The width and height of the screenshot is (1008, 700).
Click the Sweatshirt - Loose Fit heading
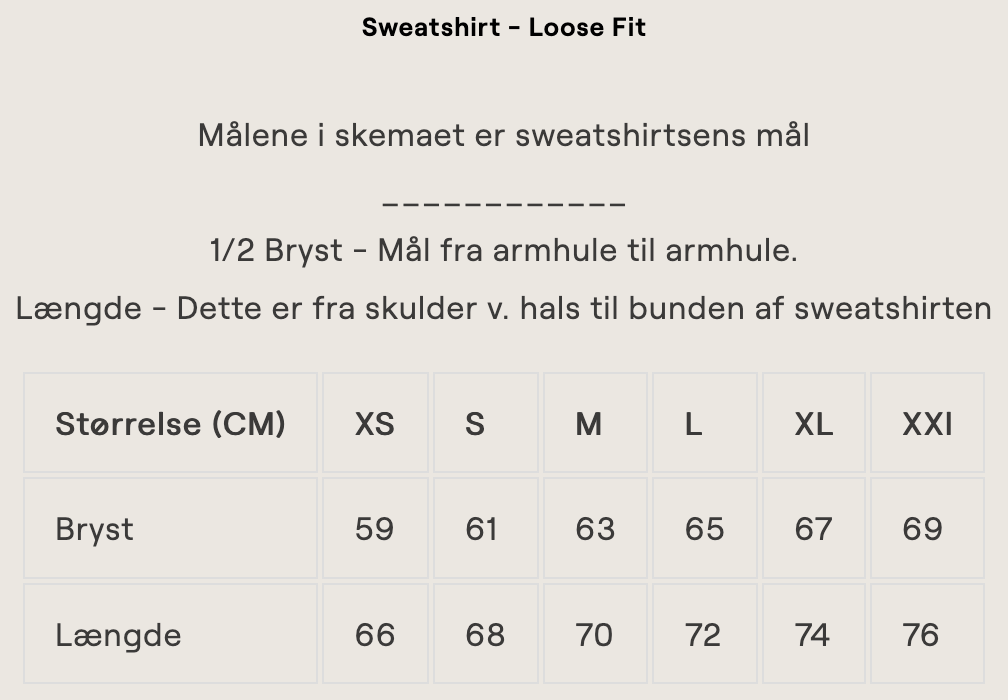[x=504, y=27]
